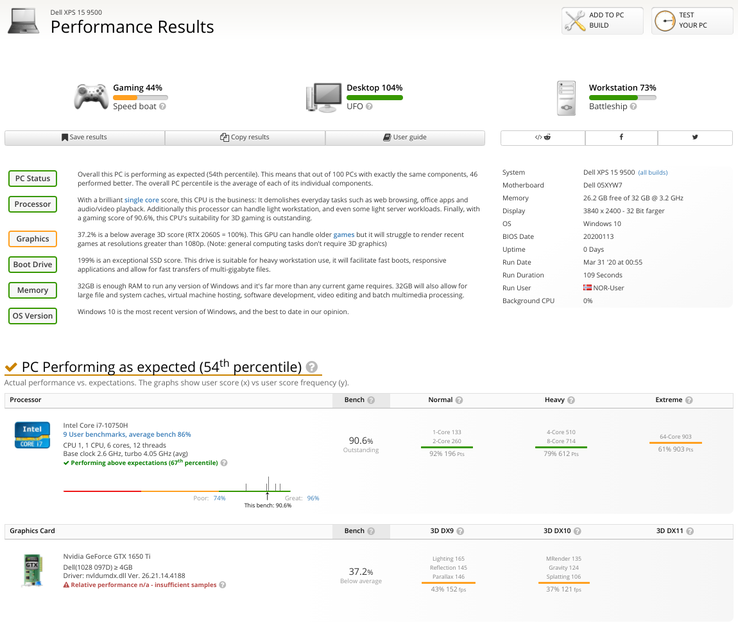
Task: Click the Intel Core i7-10750H name
Action: (x=96, y=425)
